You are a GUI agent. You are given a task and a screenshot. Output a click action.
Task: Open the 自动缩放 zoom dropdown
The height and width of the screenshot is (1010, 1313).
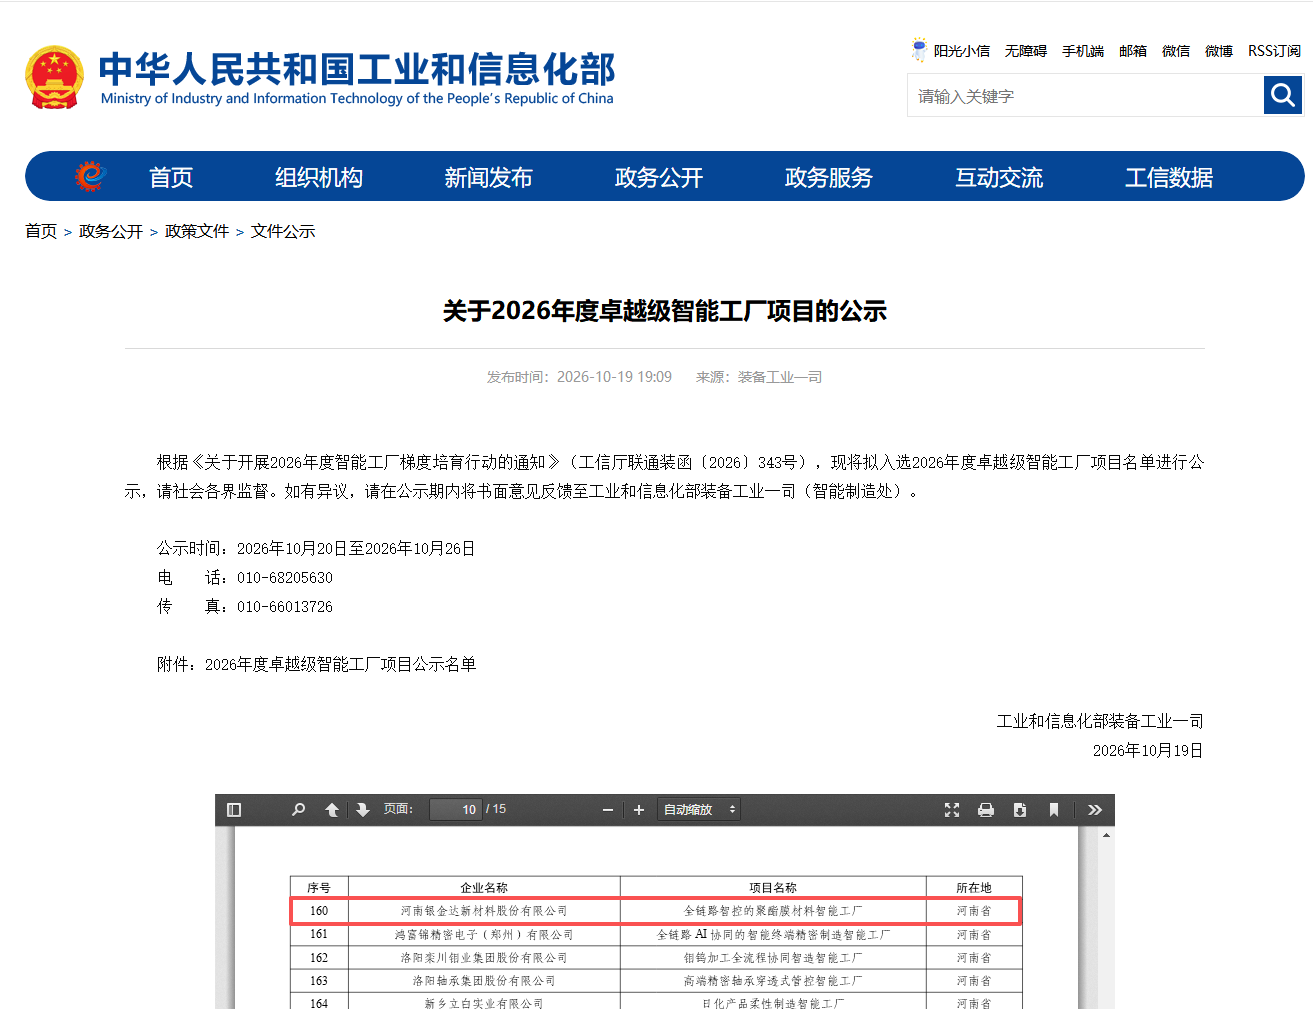coord(699,810)
